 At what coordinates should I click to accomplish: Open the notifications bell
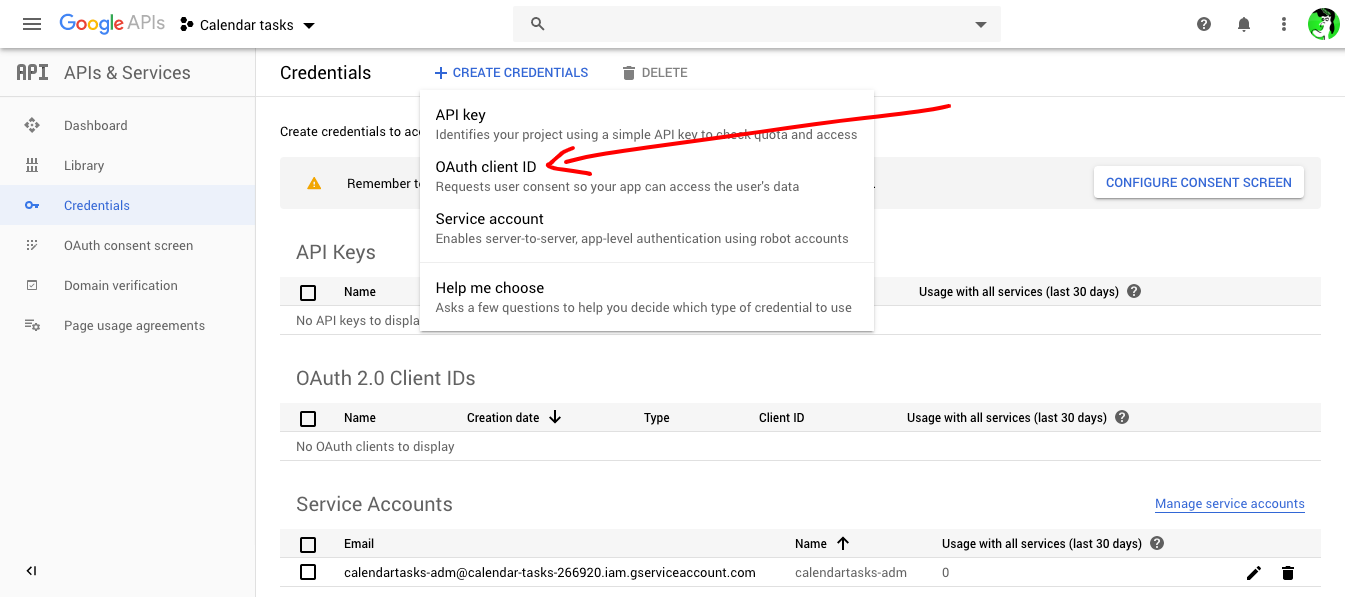coord(1244,24)
